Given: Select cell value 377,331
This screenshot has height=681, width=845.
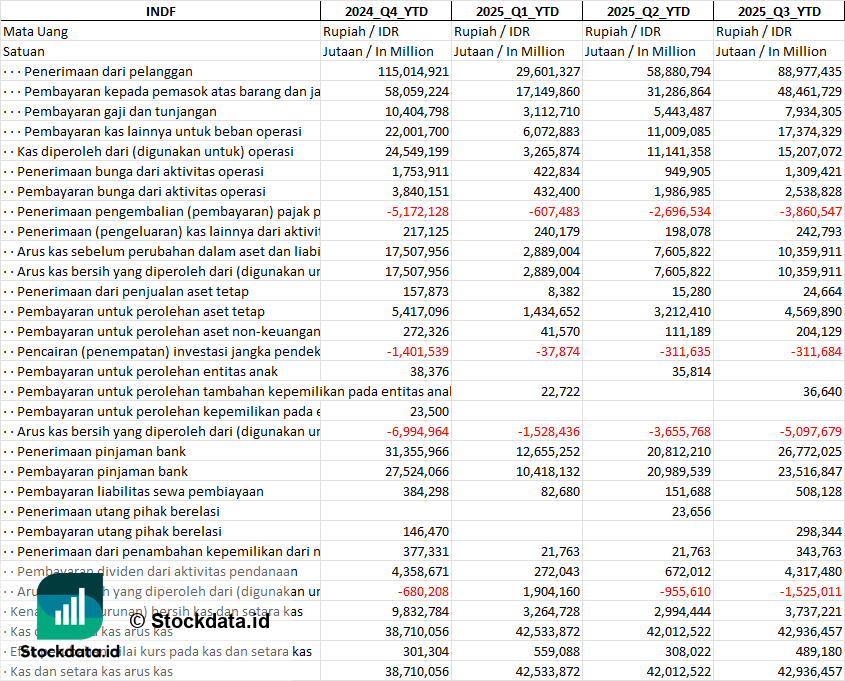Looking at the screenshot, I should [426, 551].
